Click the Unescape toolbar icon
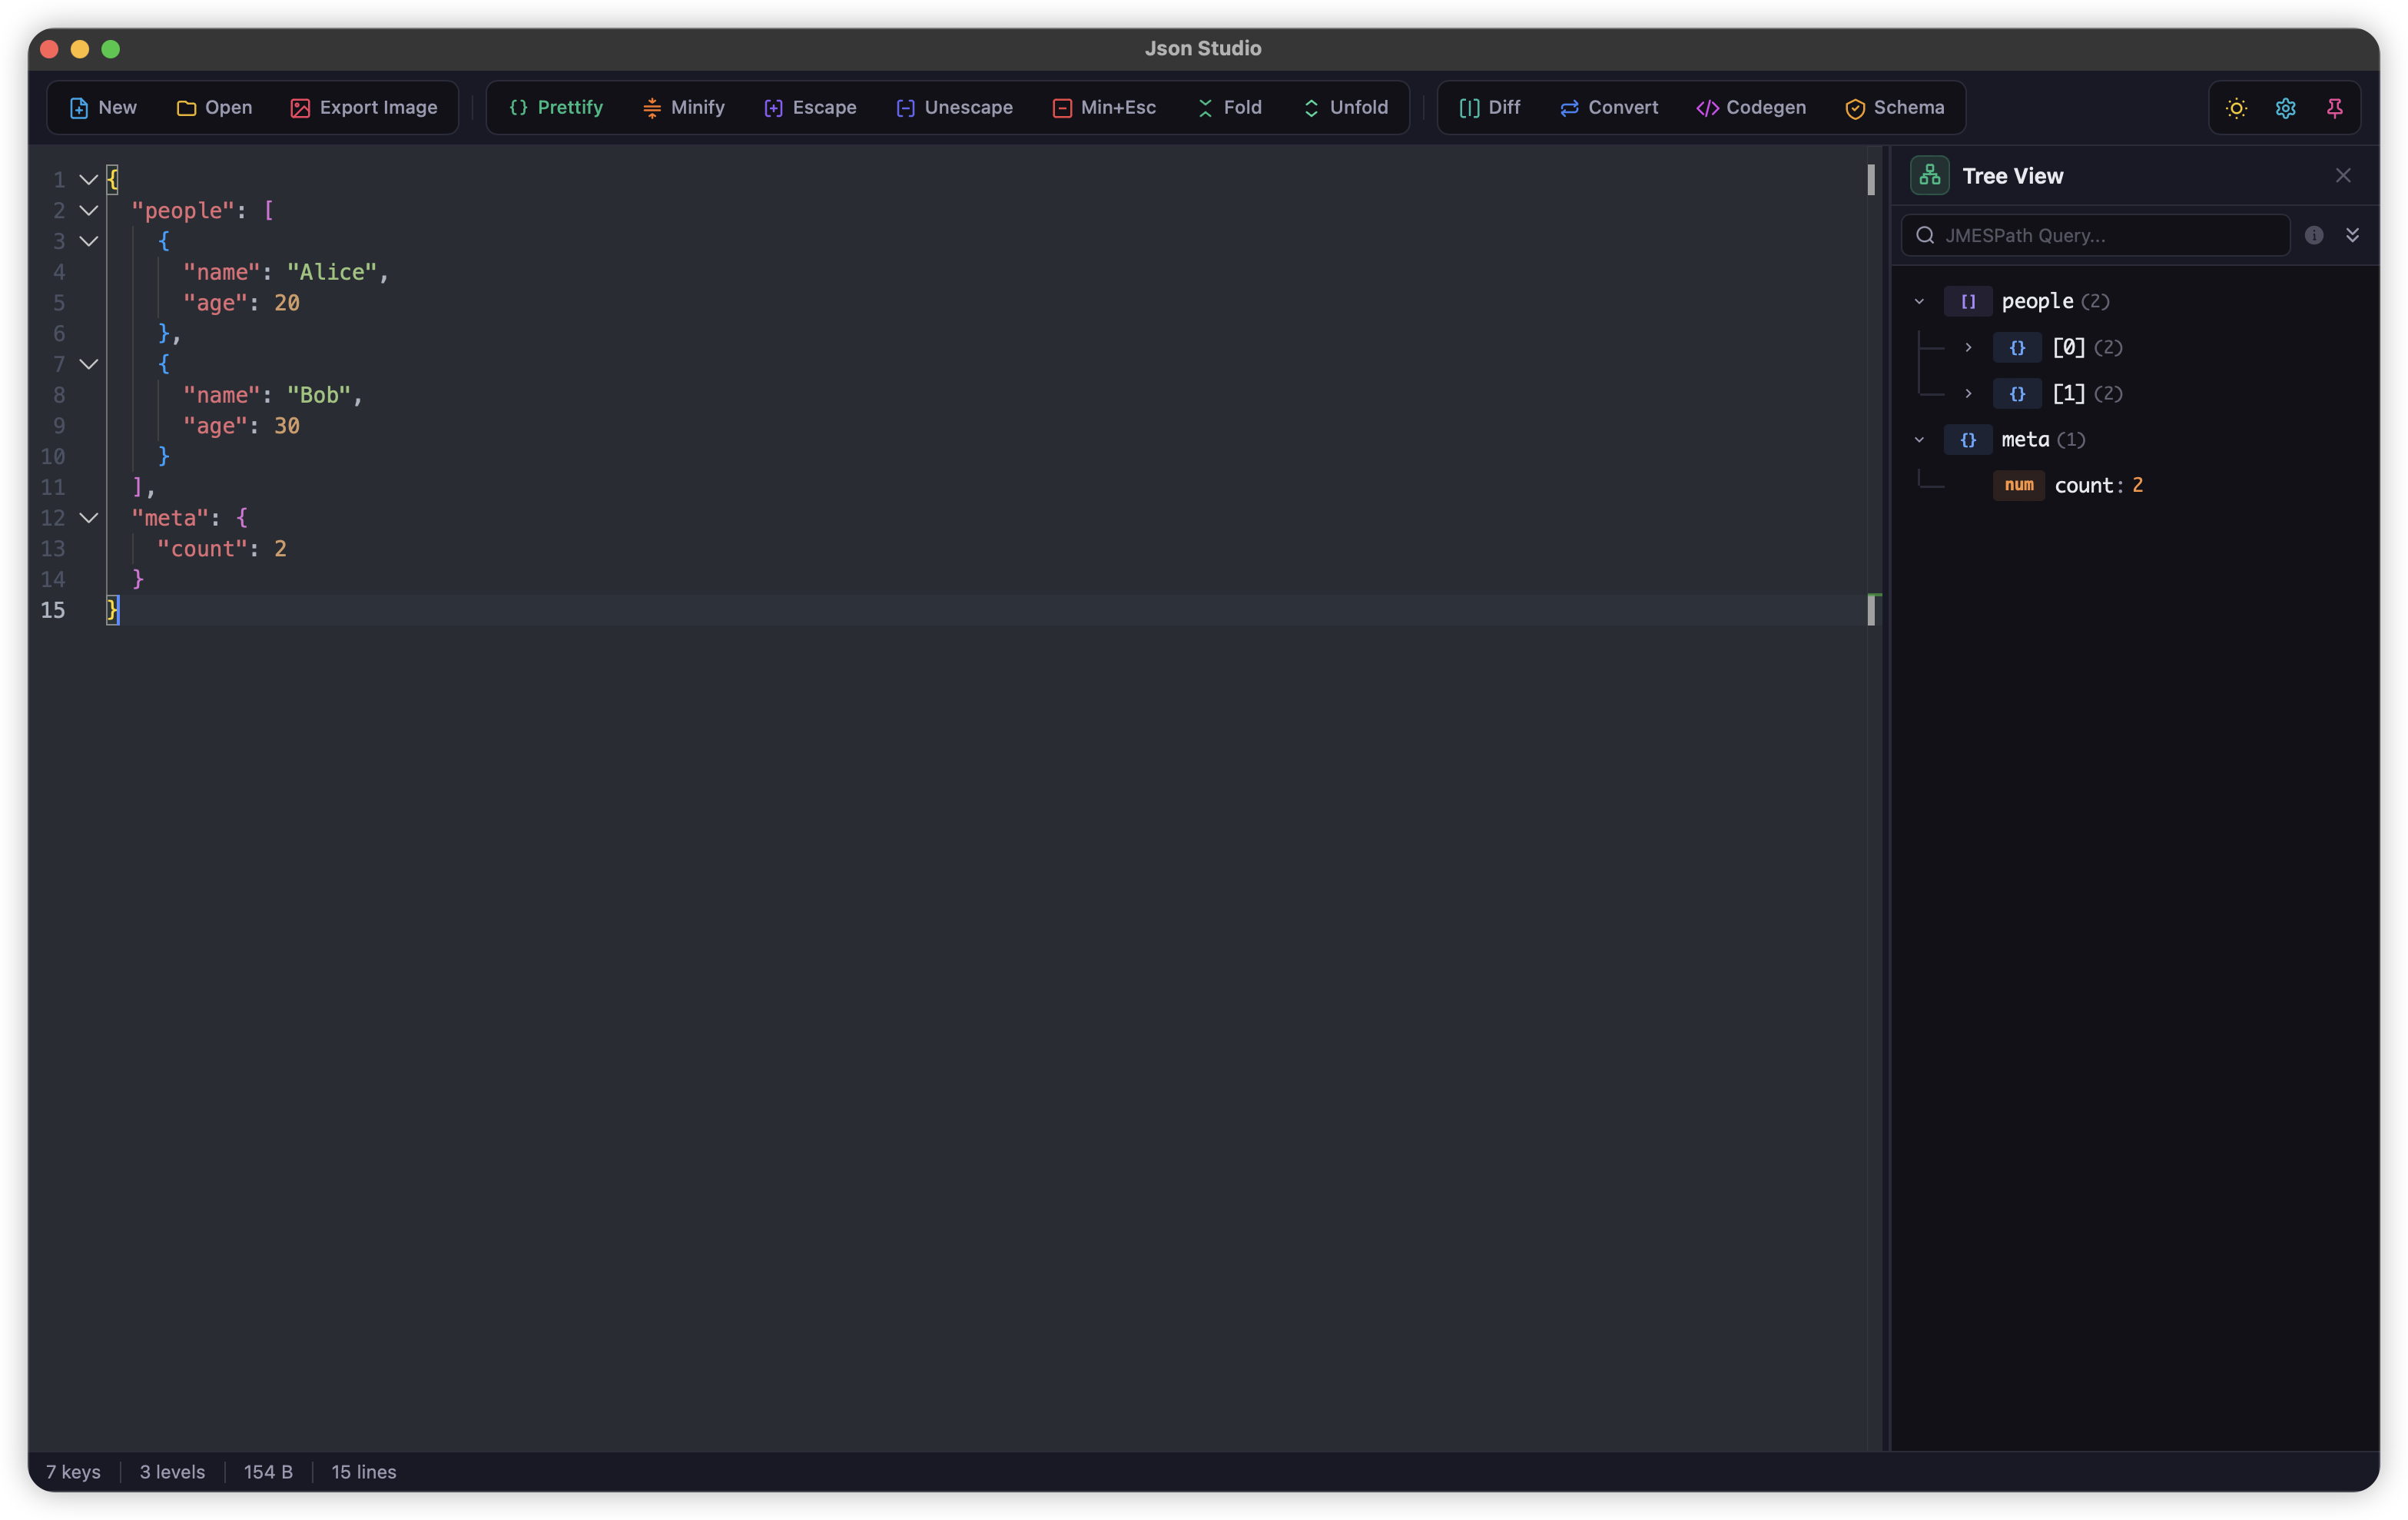Viewport: 2408px width, 1520px height. 953,107
